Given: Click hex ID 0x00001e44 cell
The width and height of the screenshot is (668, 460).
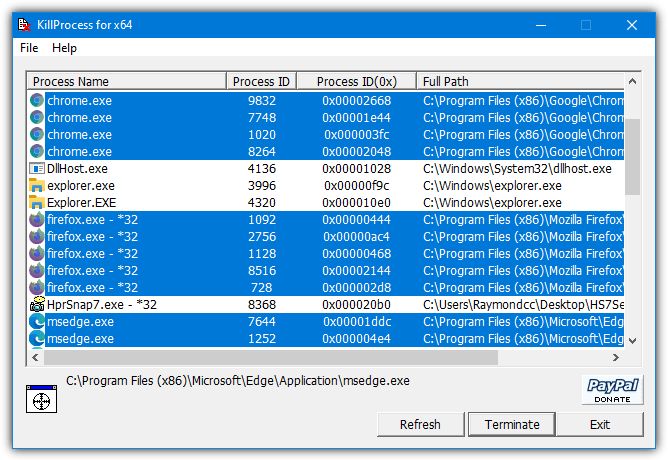Looking at the screenshot, I should [x=357, y=118].
